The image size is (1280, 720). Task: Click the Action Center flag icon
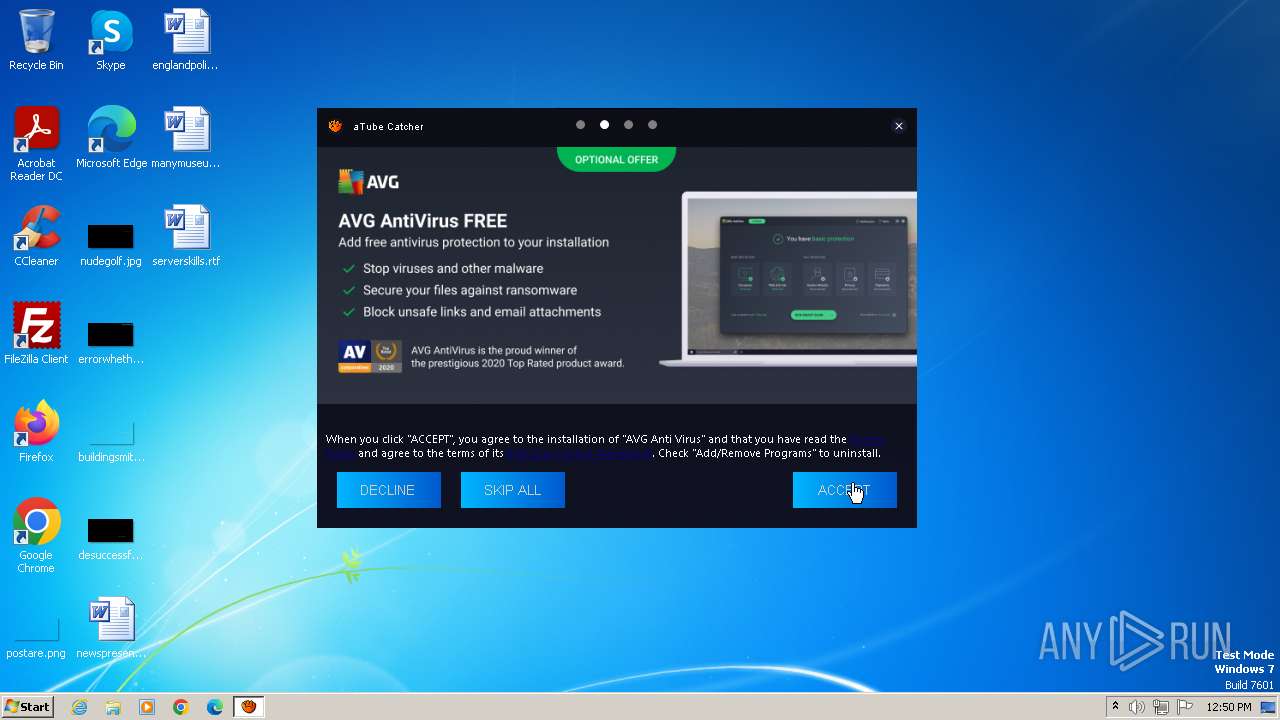[x=1185, y=707]
